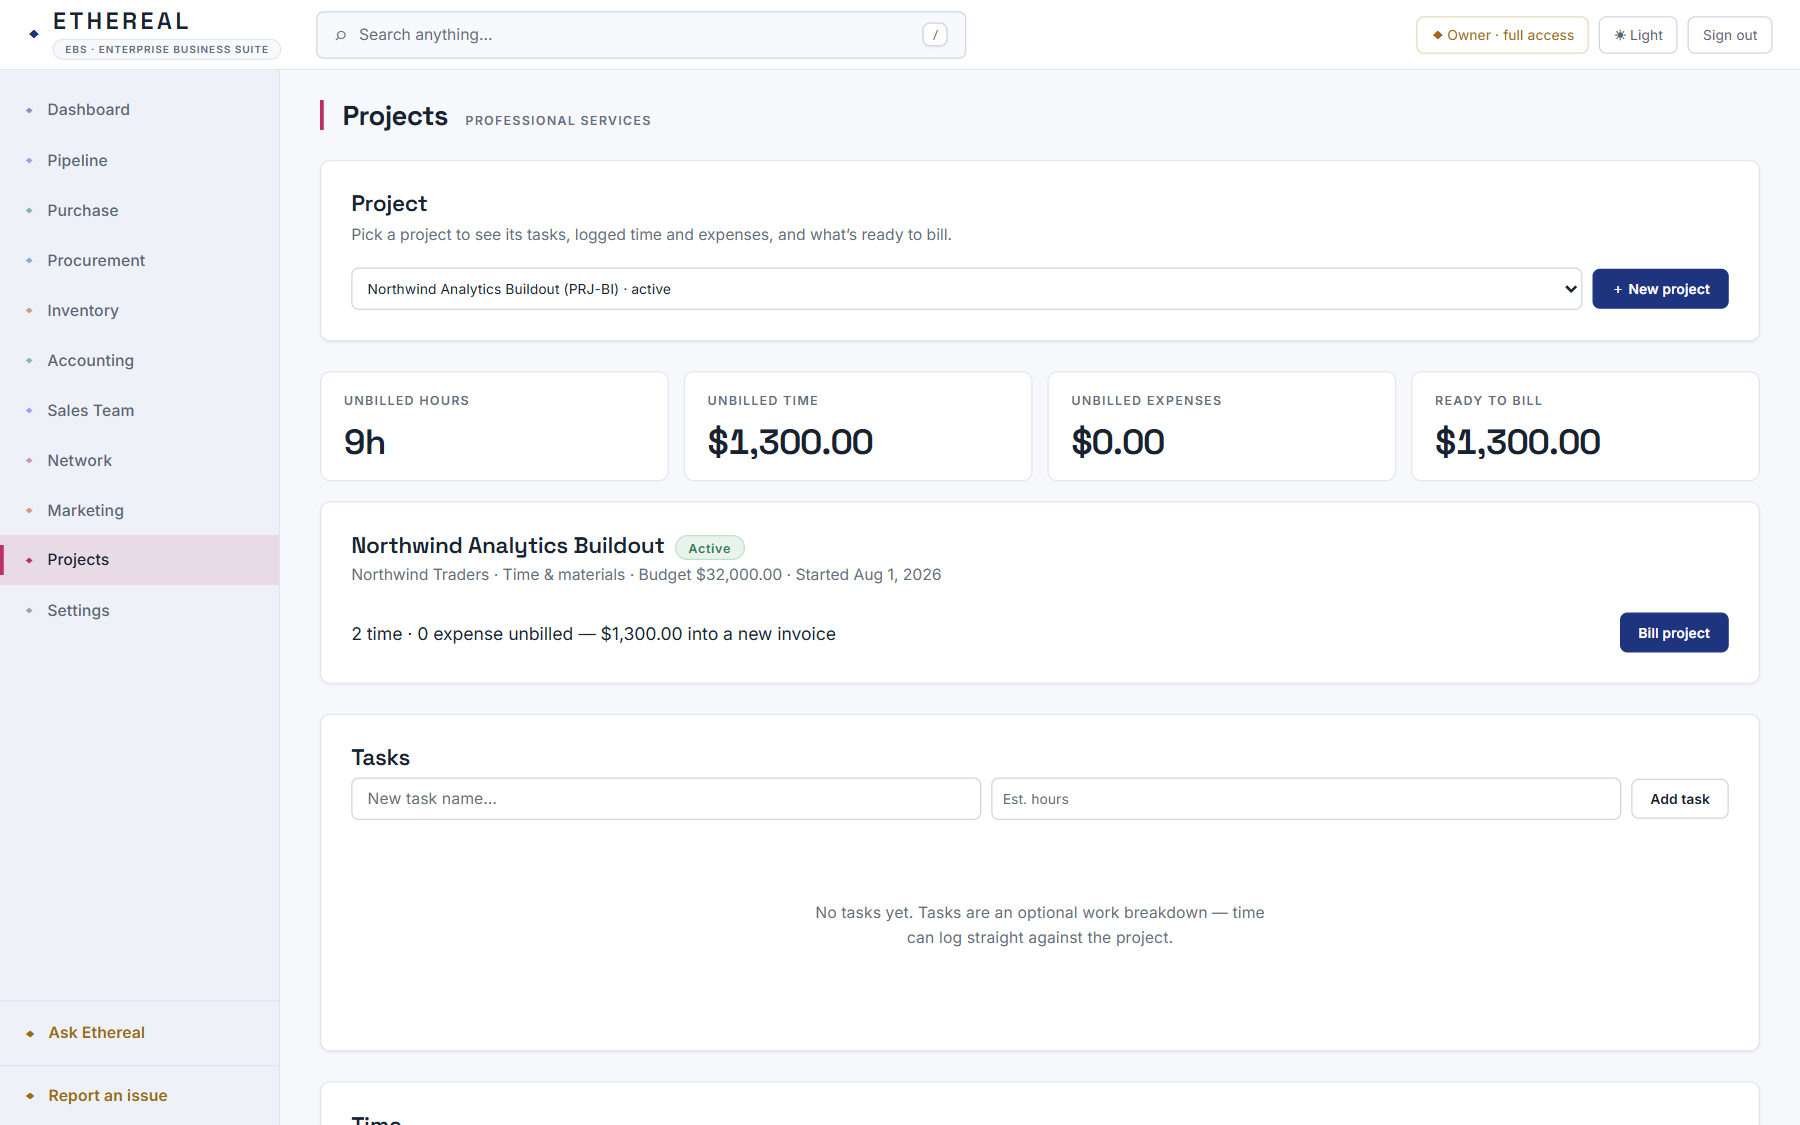Open the project selector dropdown
The width and height of the screenshot is (1800, 1125).
[x=966, y=289]
